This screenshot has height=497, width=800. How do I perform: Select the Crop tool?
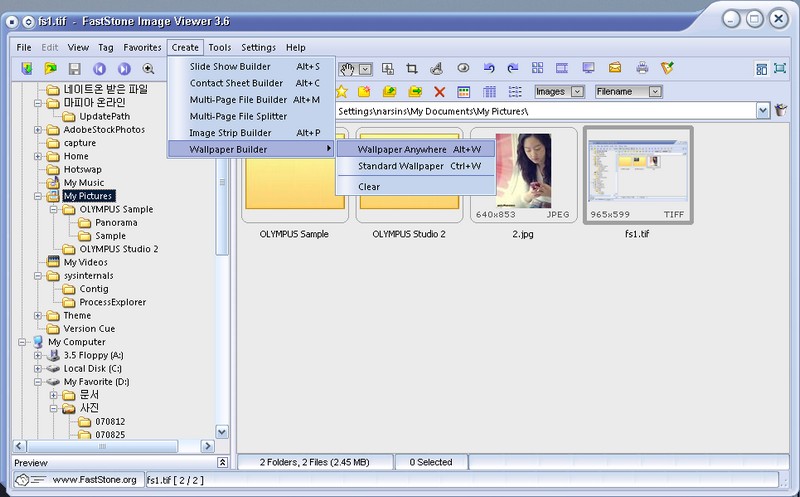coord(412,68)
